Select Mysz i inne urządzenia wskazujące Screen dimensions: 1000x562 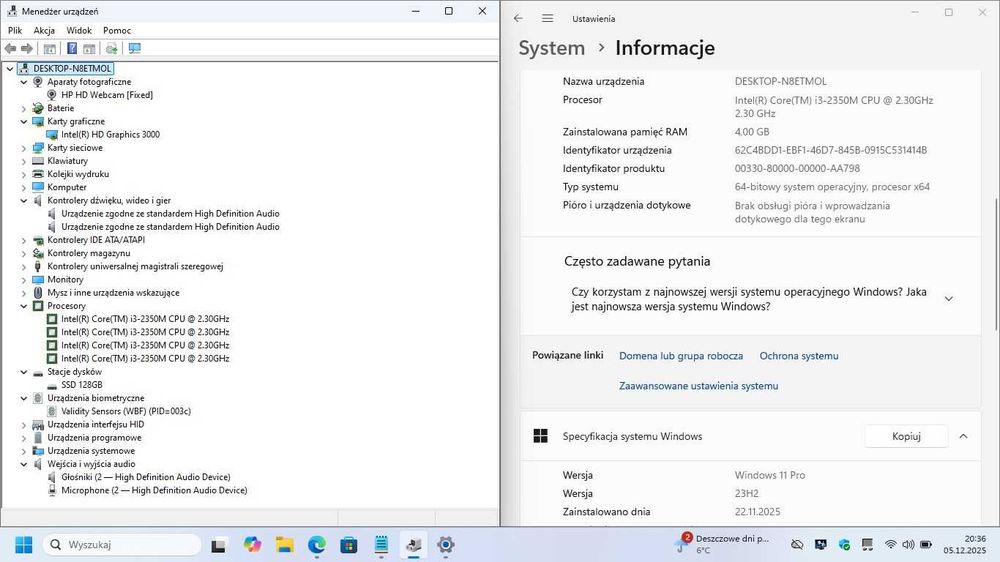pyautogui.click(x=113, y=293)
